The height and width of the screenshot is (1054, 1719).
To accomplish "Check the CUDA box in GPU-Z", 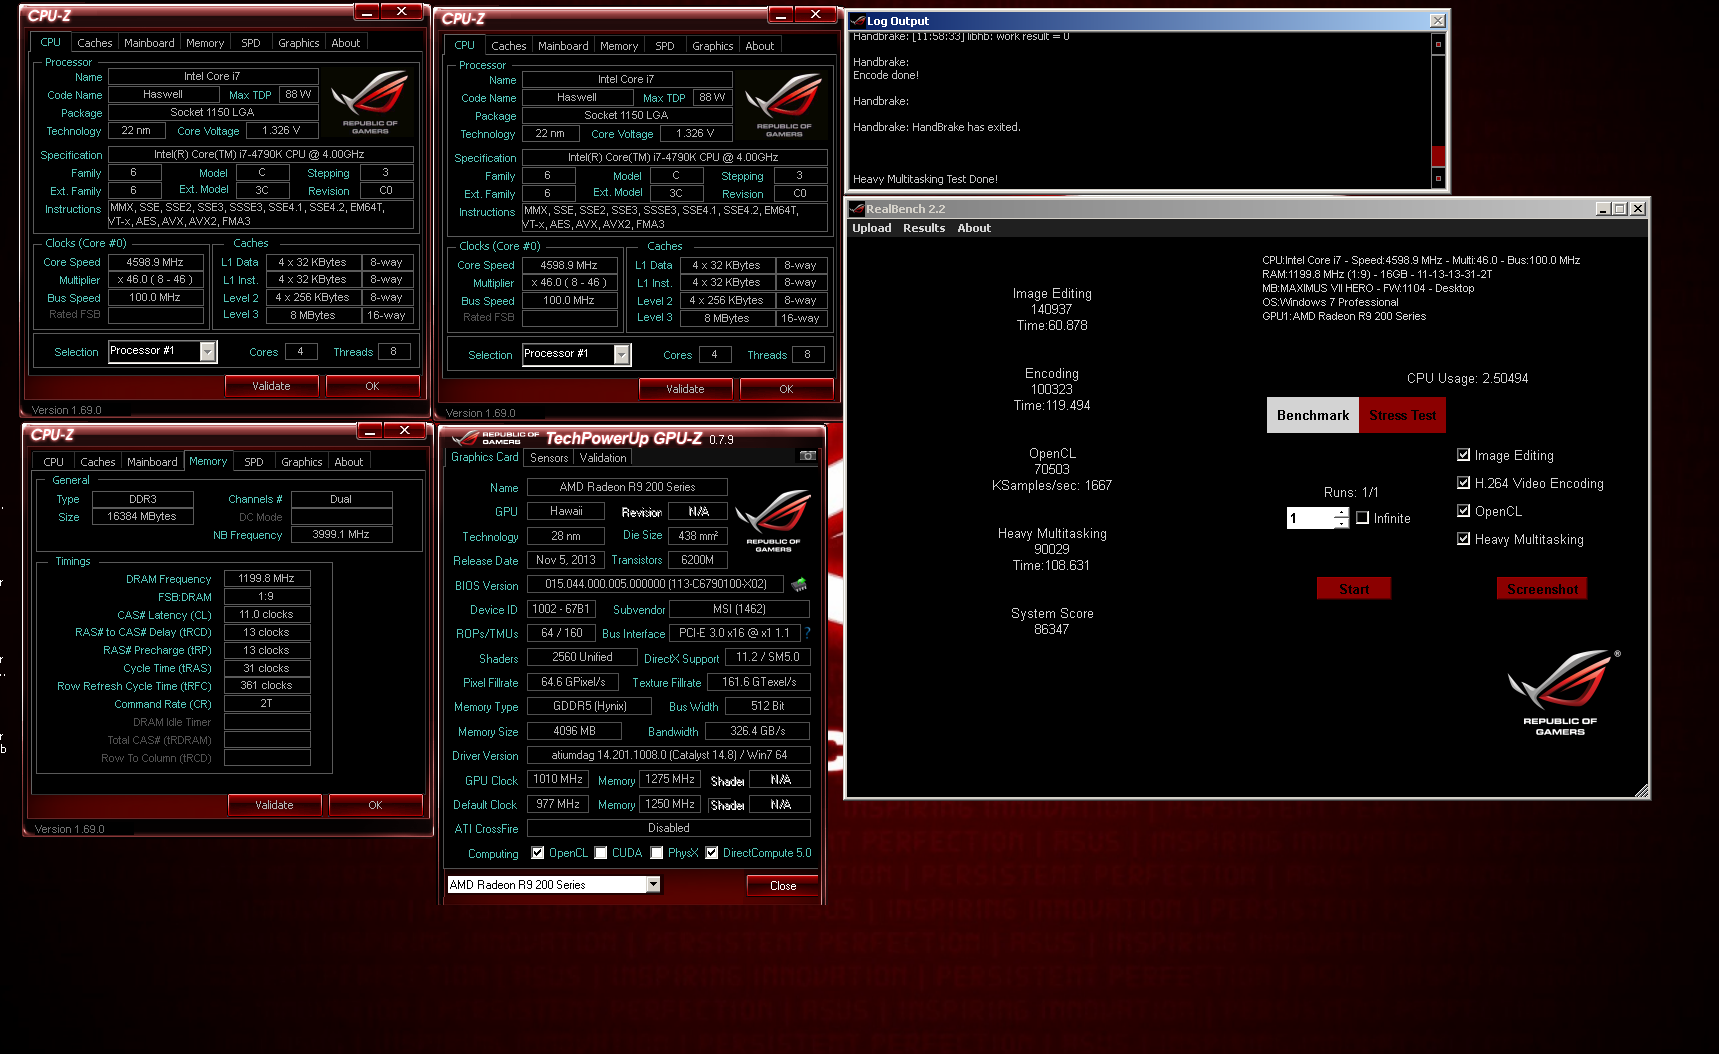I will (x=601, y=853).
